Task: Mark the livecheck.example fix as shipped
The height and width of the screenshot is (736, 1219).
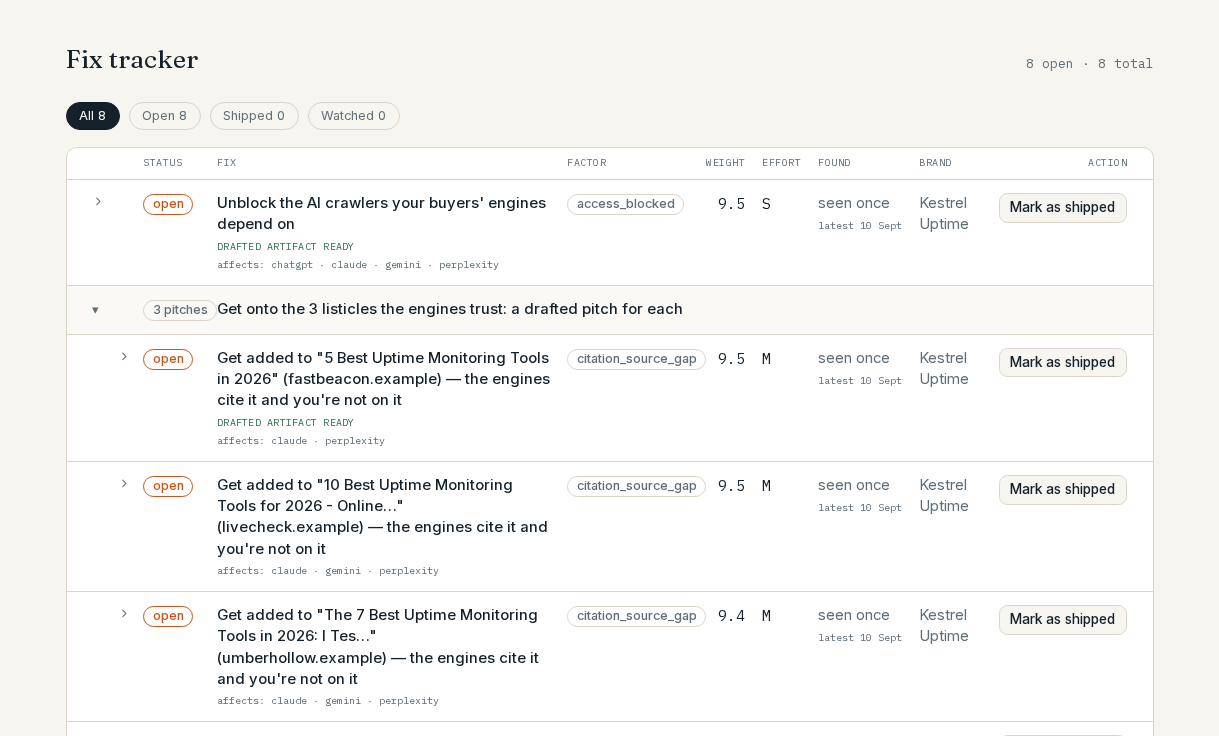Action: [x=1062, y=490]
